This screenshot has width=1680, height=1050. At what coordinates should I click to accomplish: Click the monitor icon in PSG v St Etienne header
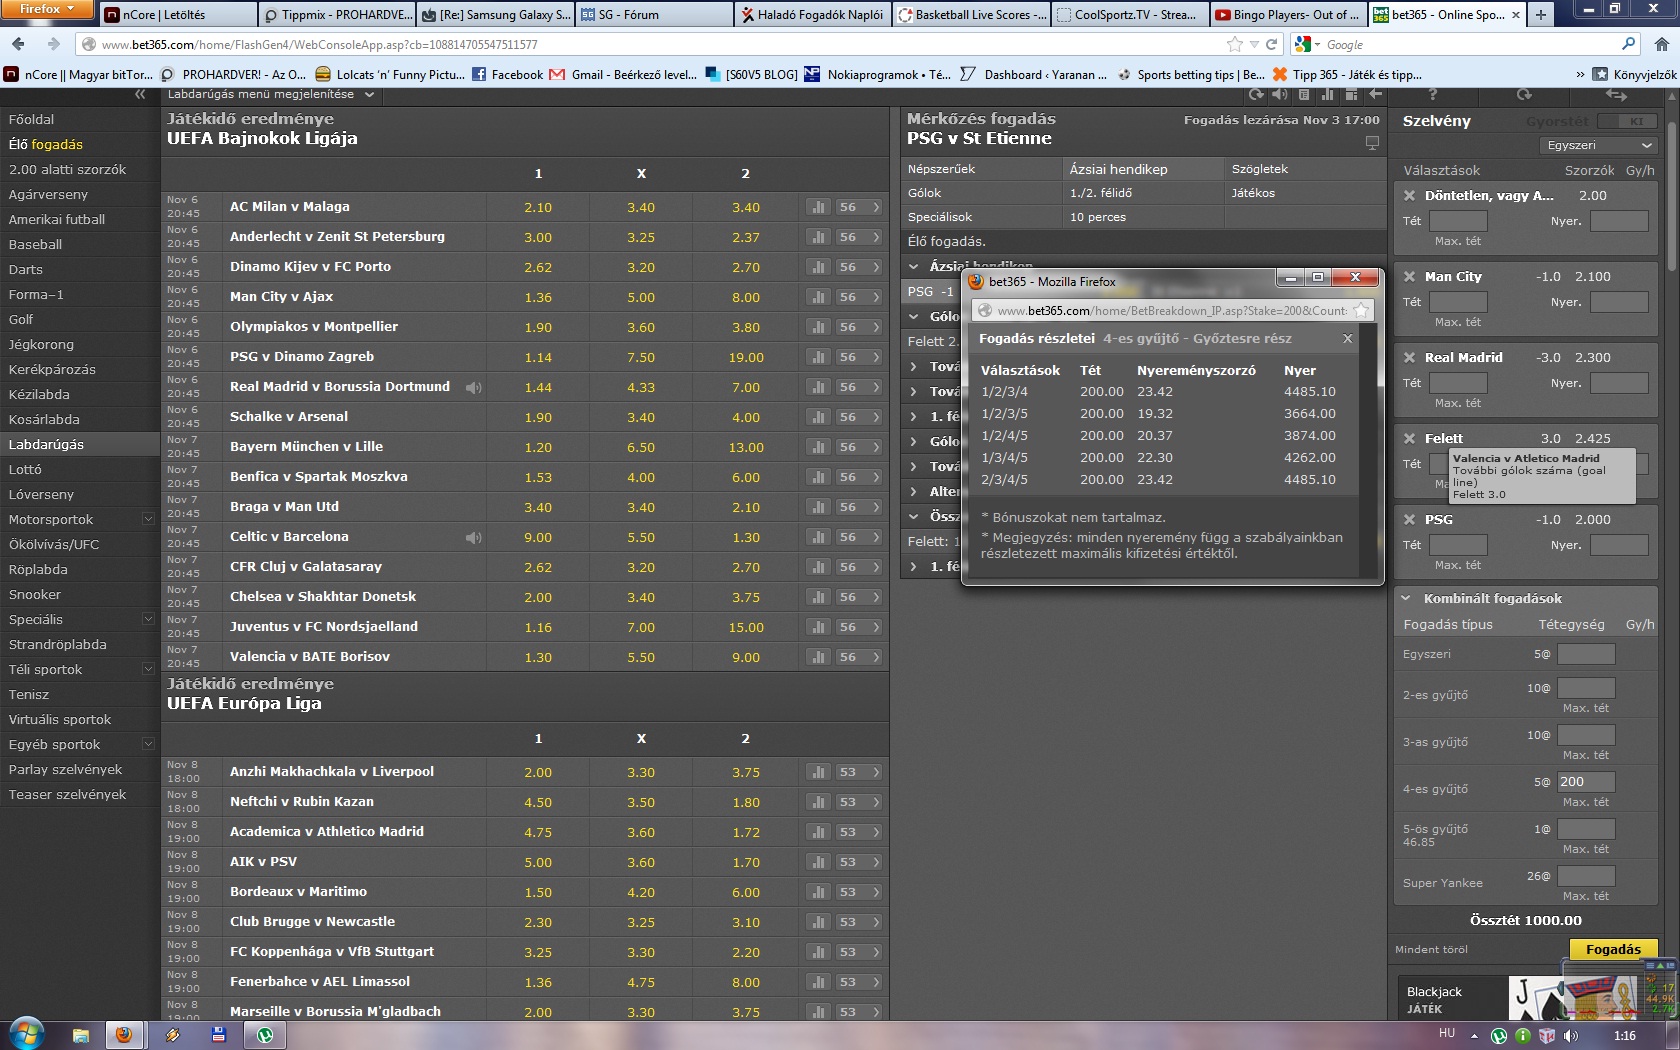point(1372,143)
